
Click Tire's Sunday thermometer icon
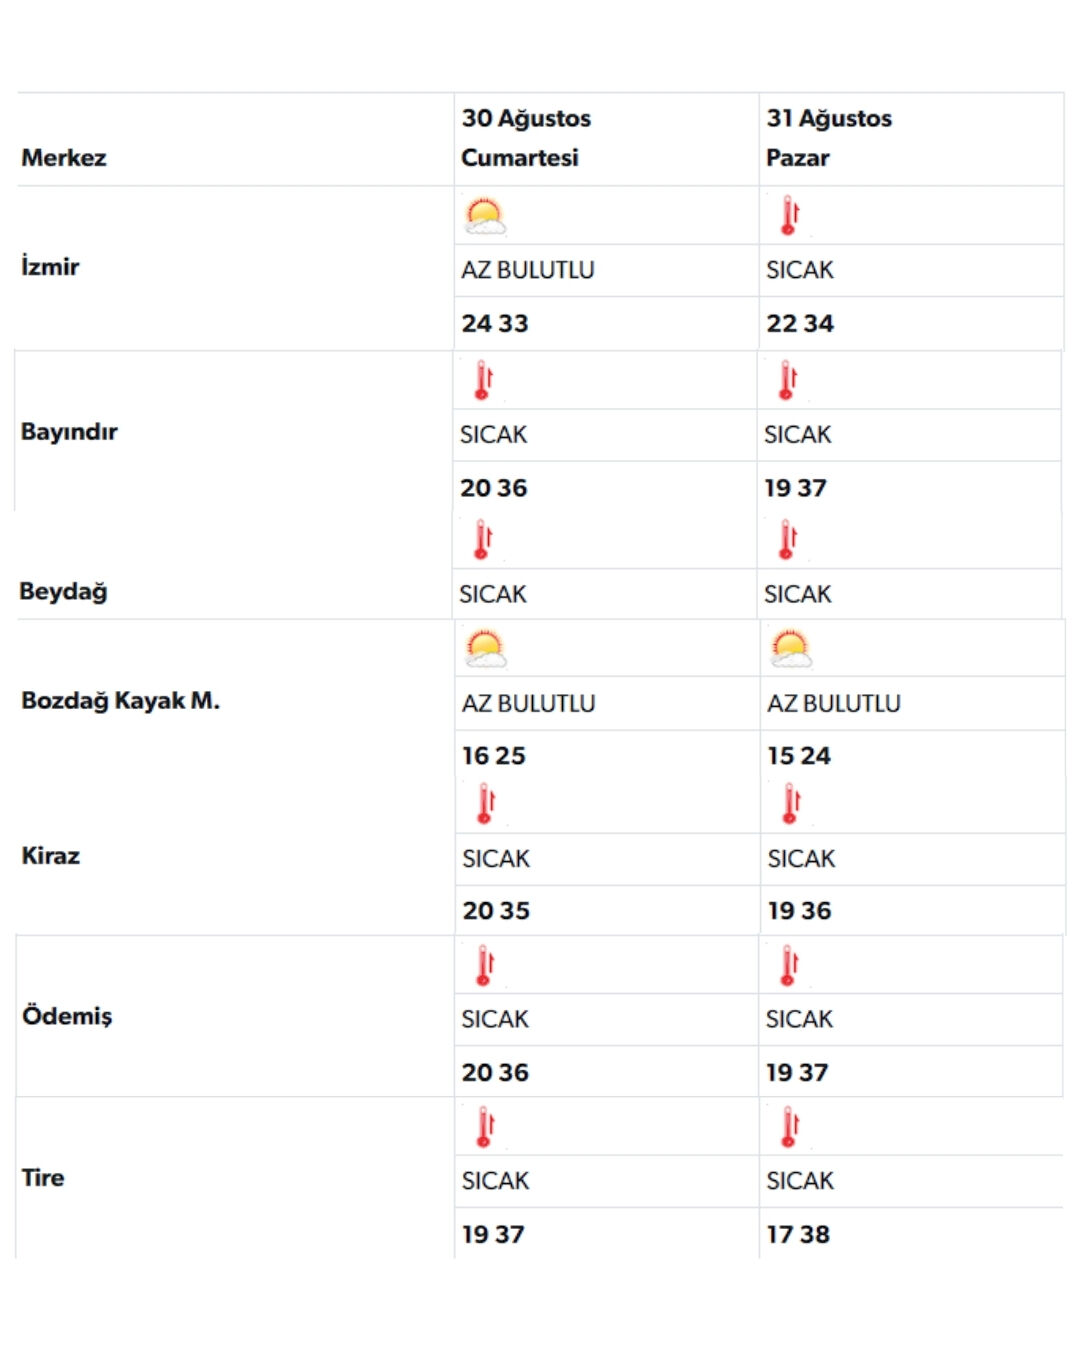790,1127
